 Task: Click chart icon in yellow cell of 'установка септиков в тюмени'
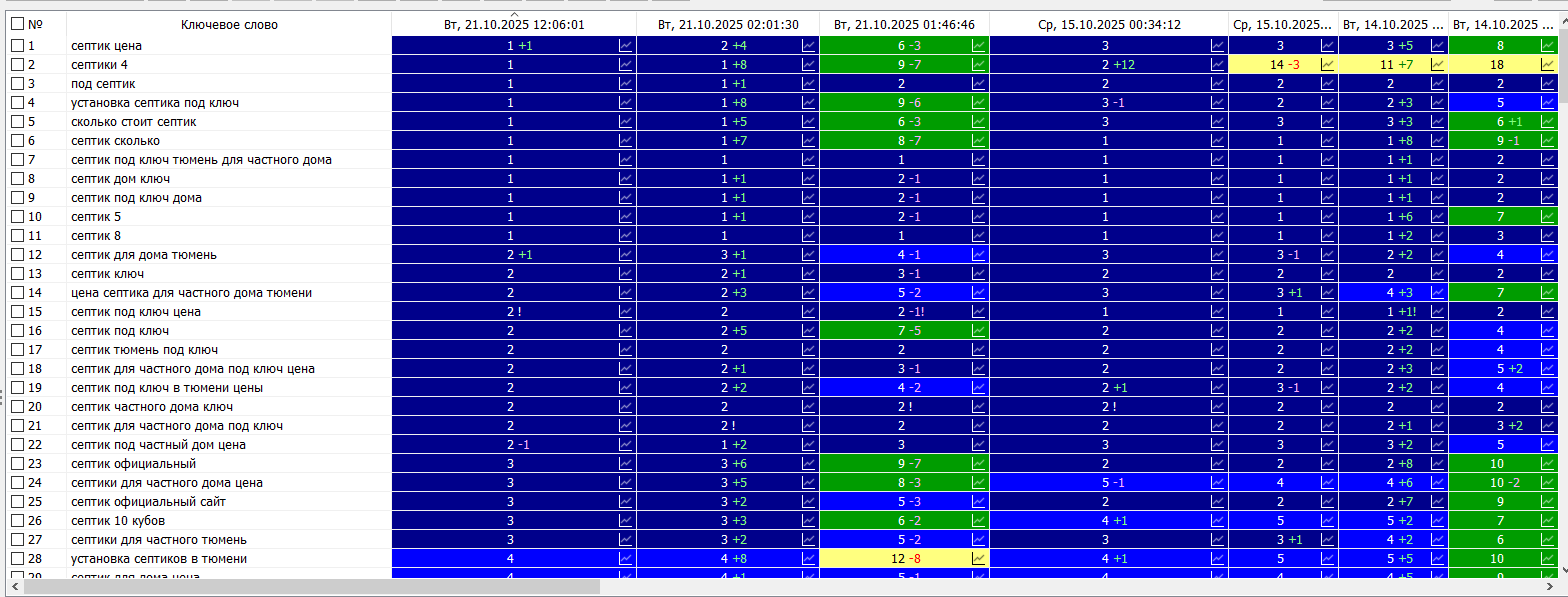pos(979,558)
